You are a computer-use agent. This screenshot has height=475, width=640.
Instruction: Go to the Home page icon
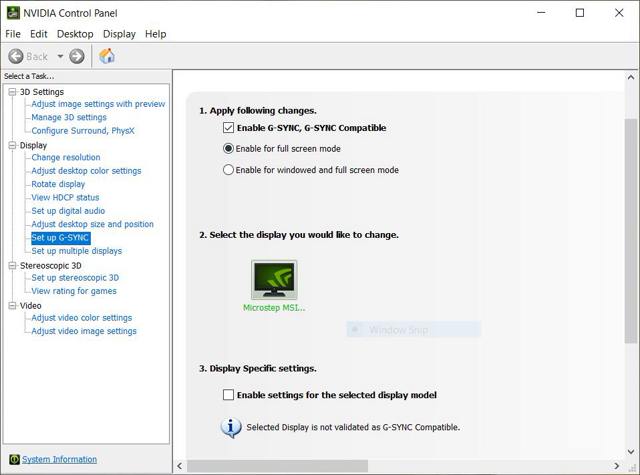(107, 56)
